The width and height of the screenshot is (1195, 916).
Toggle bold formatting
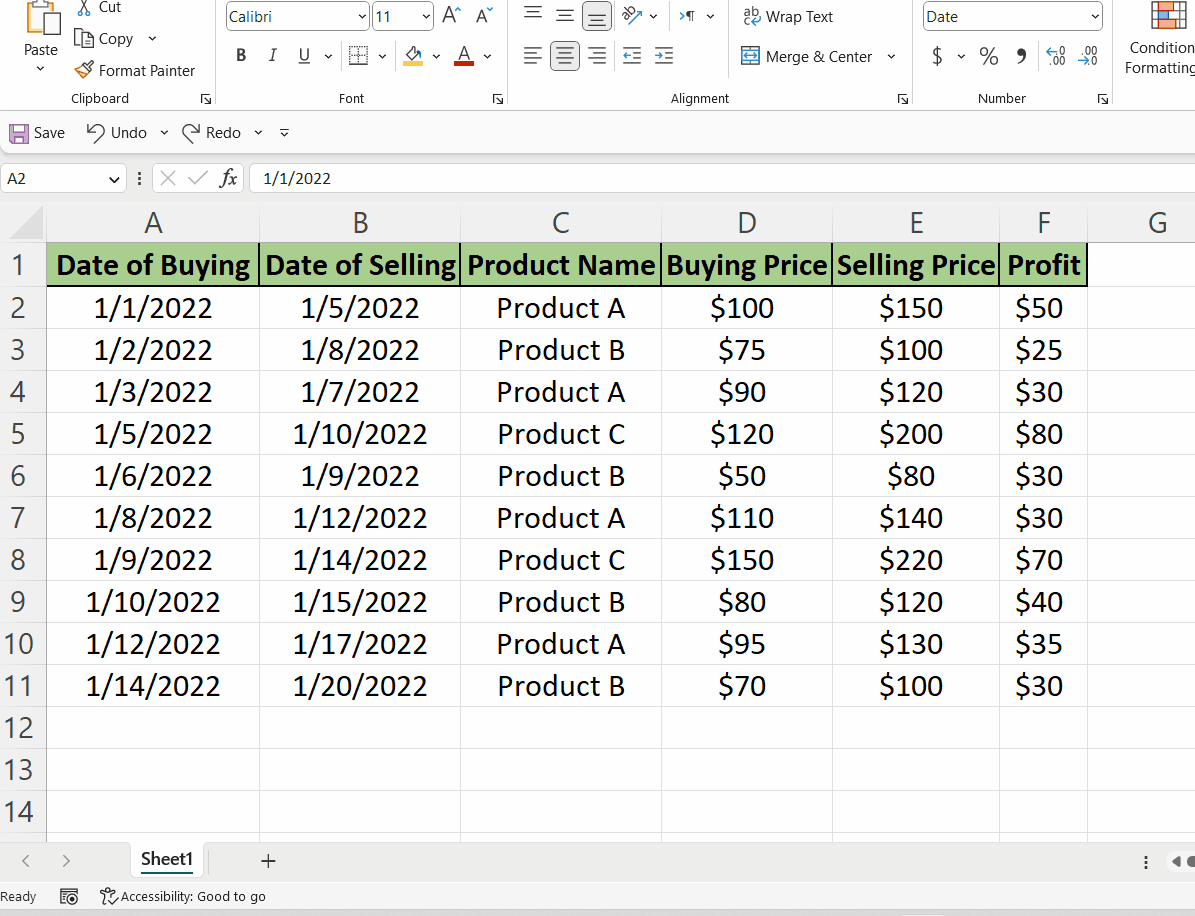coord(240,55)
